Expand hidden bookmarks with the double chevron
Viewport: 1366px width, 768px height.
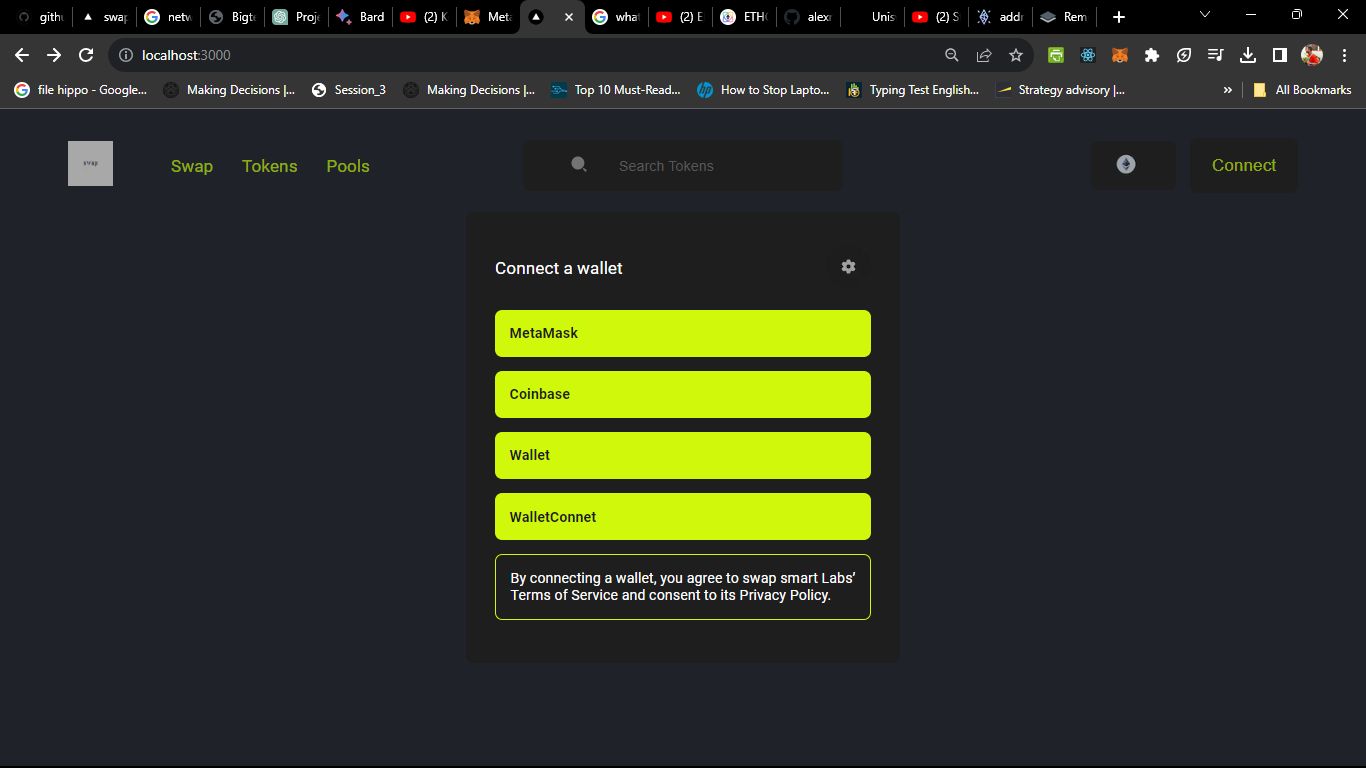(1227, 90)
